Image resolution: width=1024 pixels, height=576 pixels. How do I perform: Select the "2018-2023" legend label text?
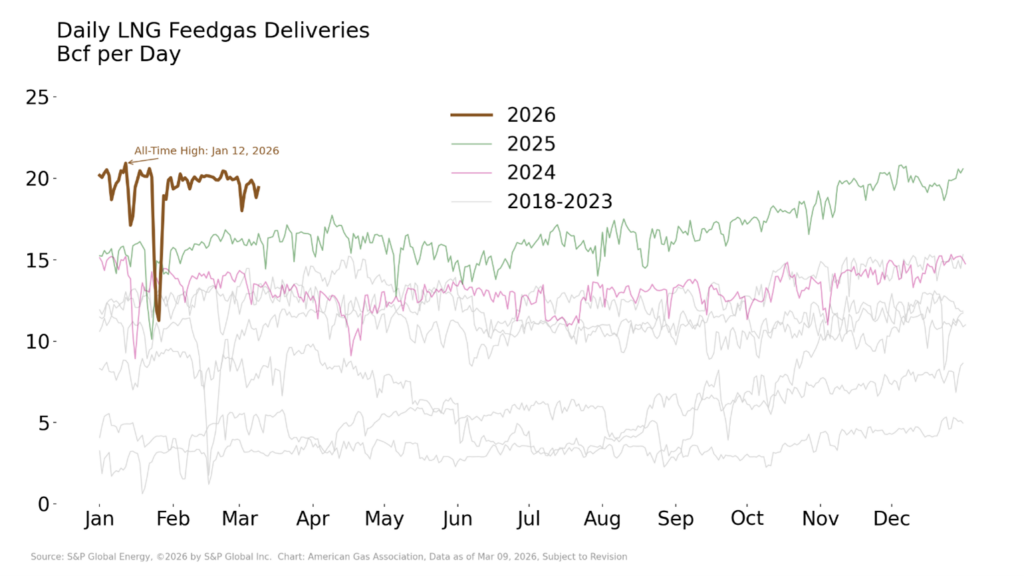click(560, 201)
